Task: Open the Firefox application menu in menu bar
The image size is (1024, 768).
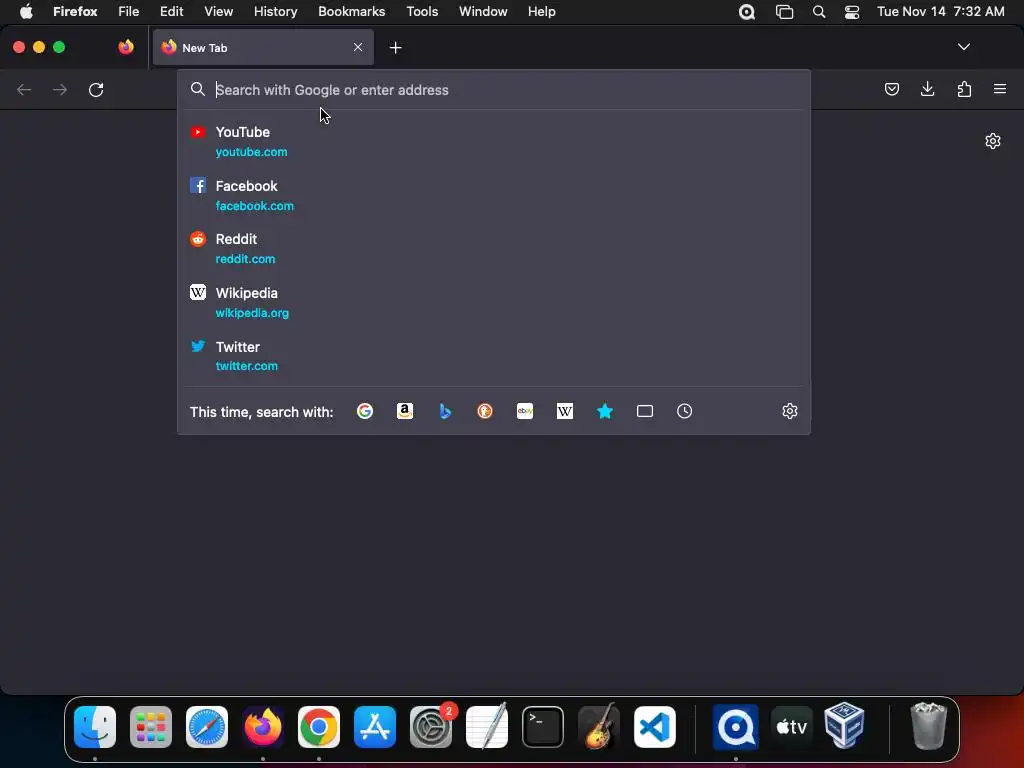Action: coord(75,12)
